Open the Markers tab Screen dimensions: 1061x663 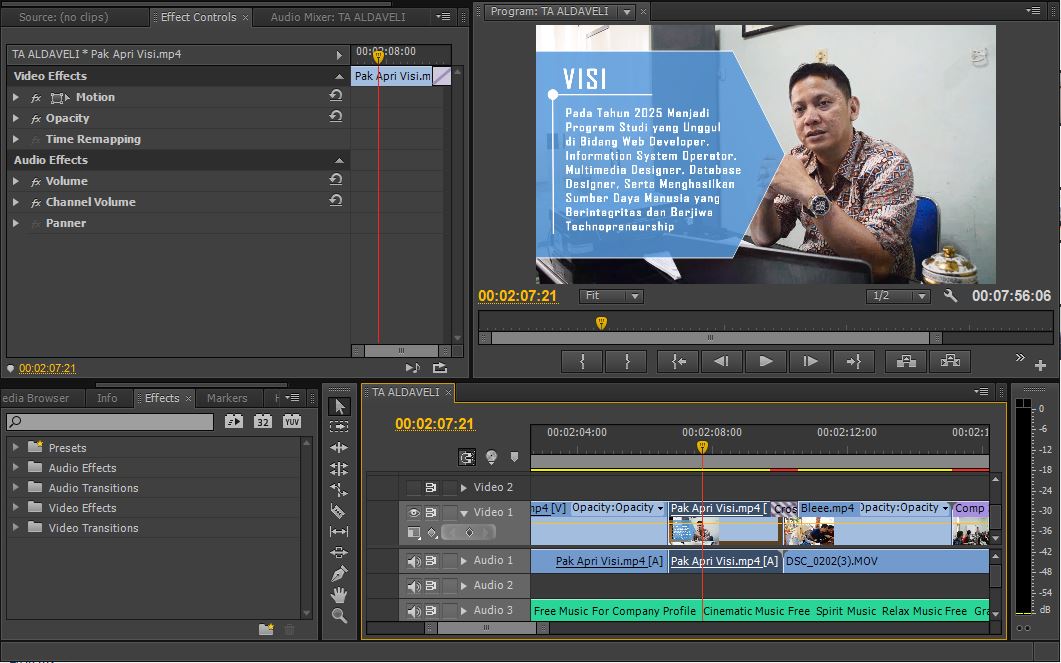click(x=227, y=398)
